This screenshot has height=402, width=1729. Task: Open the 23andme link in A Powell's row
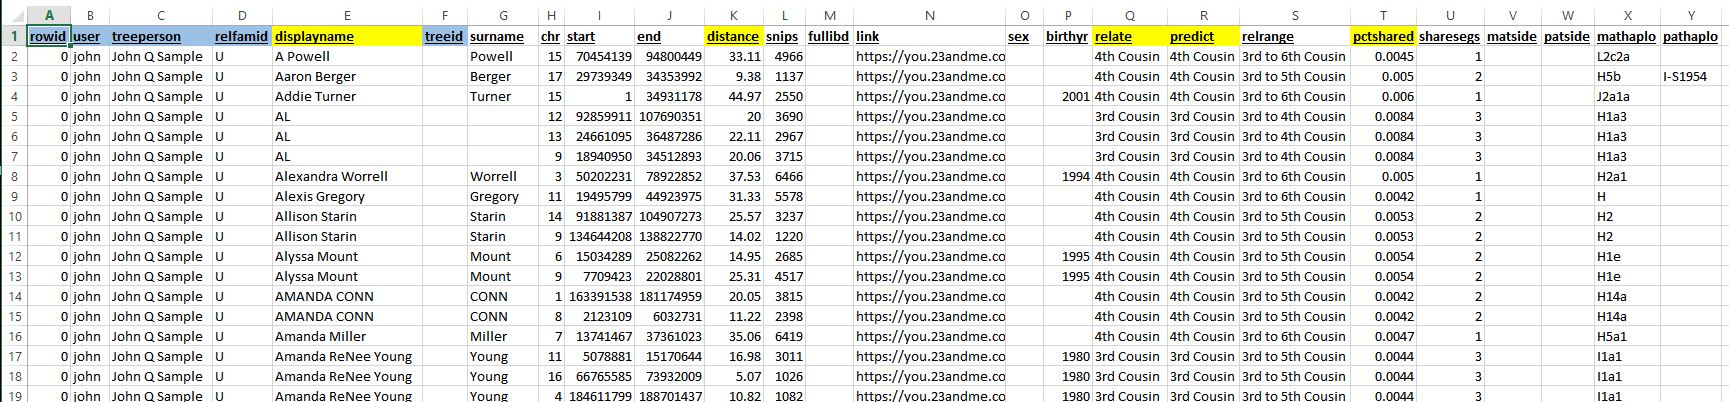[x=930, y=56]
